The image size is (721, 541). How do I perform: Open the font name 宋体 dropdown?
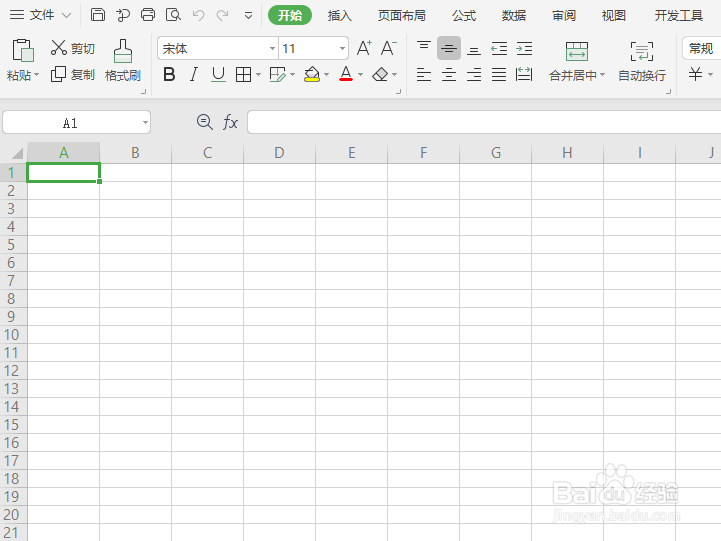click(x=272, y=48)
